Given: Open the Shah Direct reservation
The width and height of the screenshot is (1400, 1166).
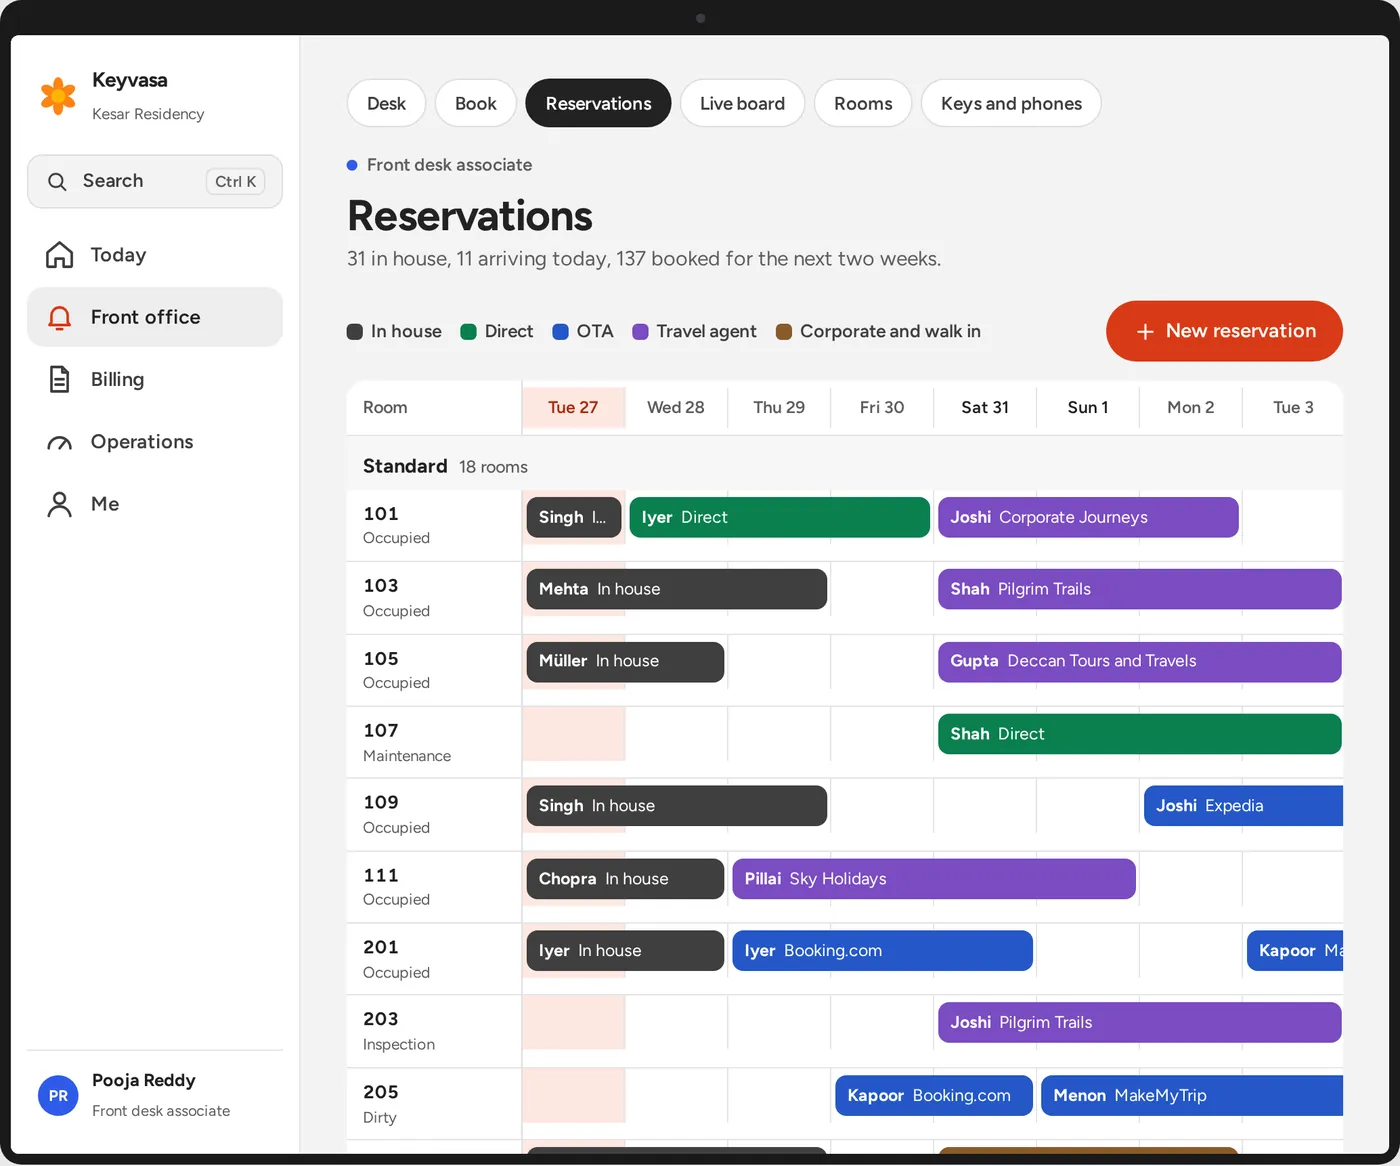Looking at the screenshot, I should click(x=1140, y=734).
